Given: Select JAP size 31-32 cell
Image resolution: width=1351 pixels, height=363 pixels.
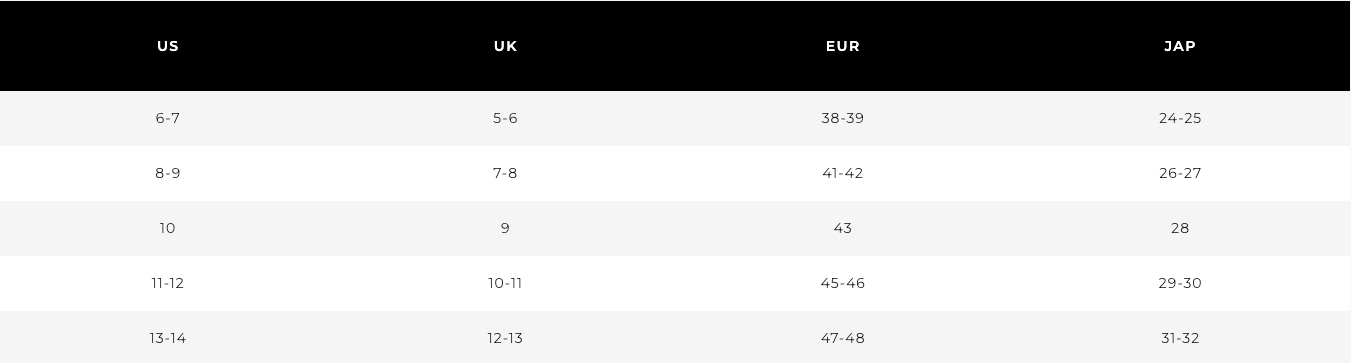Looking at the screenshot, I should [x=1180, y=338].
